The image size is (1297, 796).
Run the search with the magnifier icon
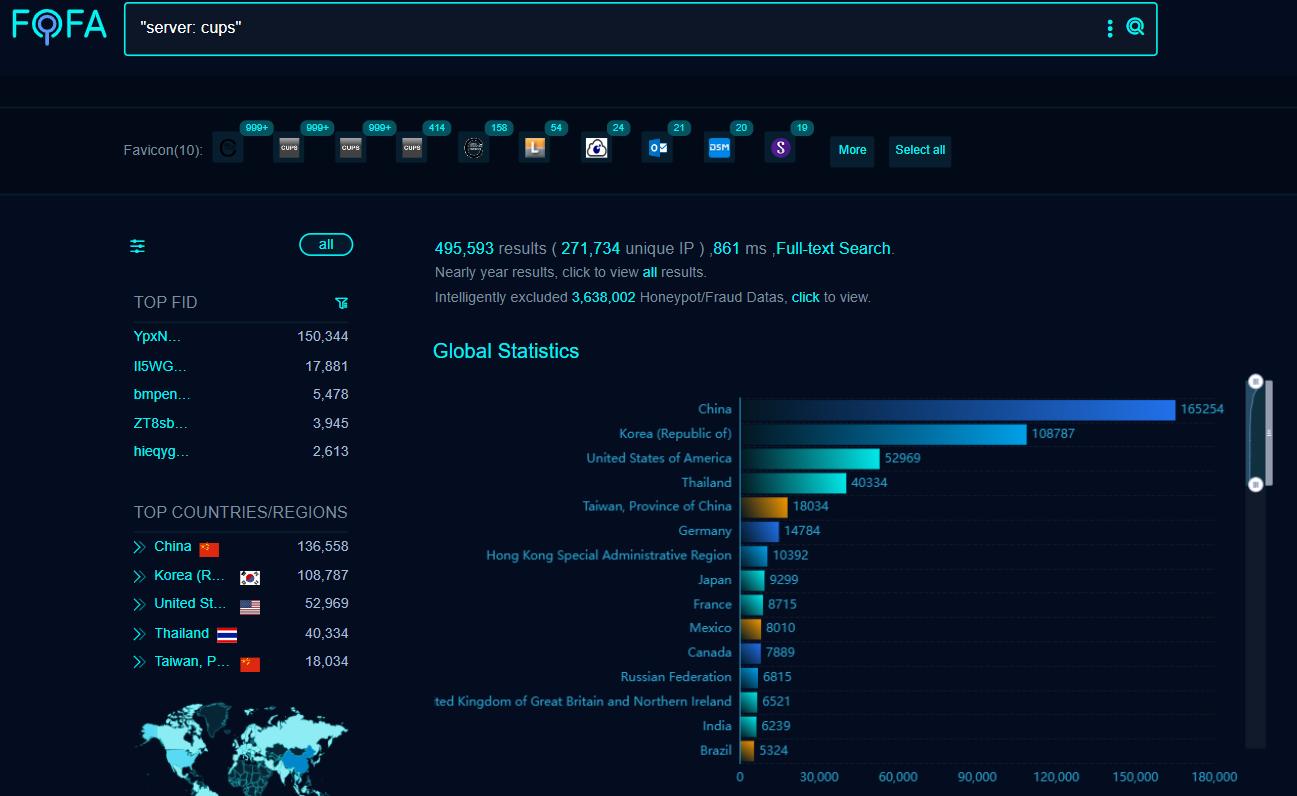click(x=1135, y=27)
